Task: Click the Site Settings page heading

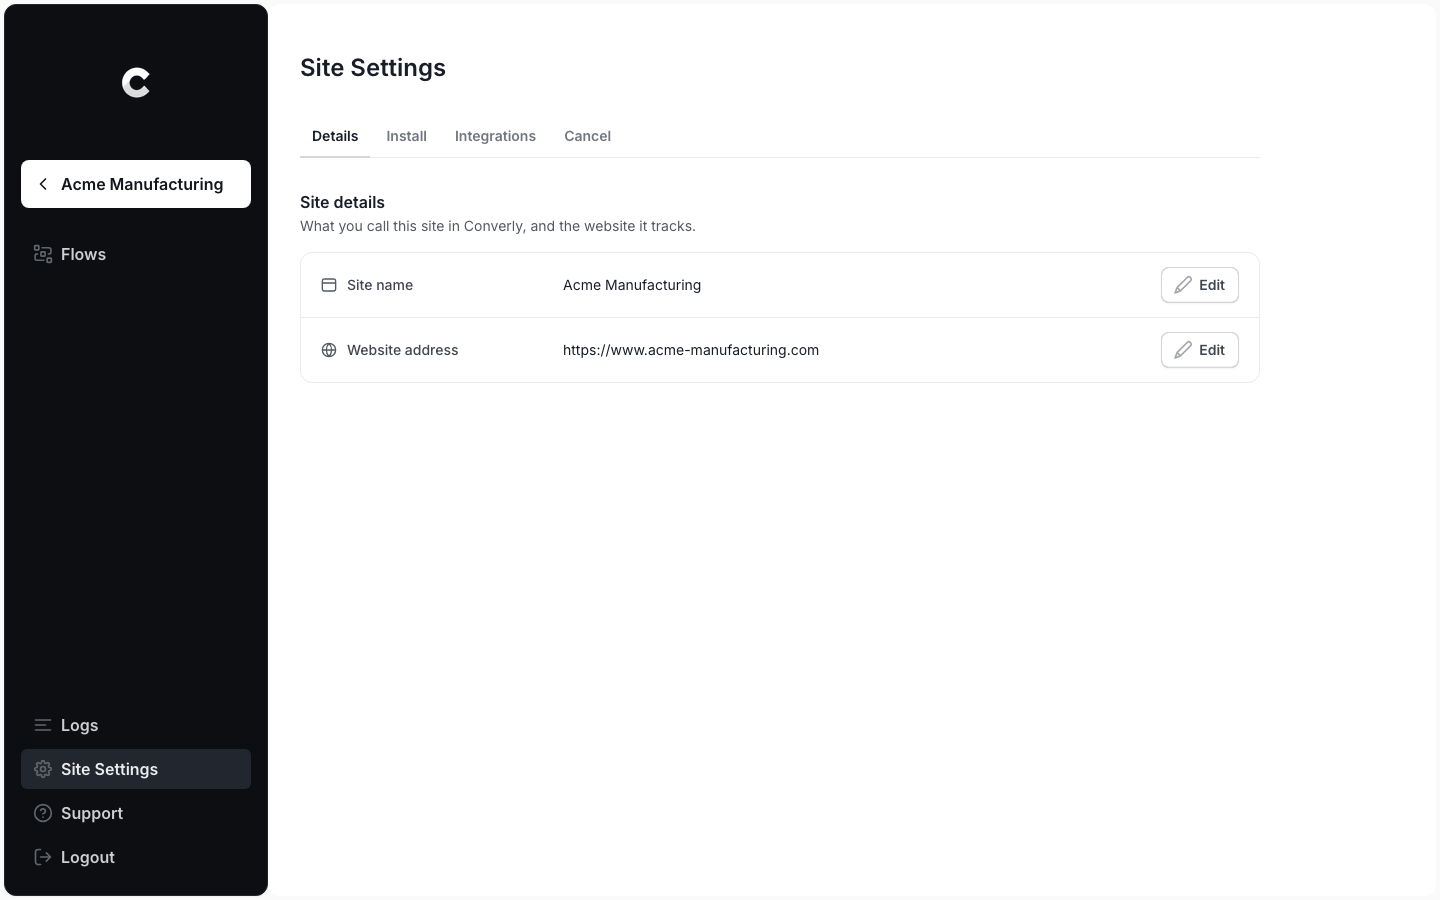Action: tap(373, 68)
